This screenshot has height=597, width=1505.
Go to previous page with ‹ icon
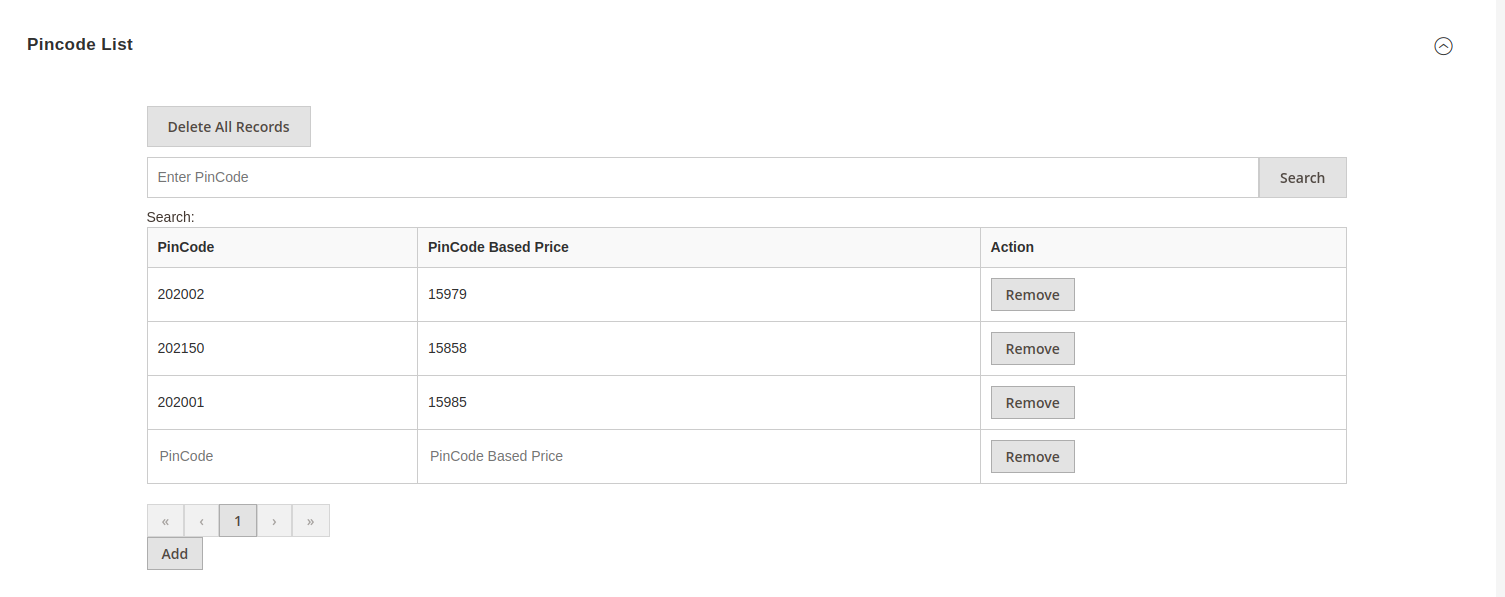201,521
